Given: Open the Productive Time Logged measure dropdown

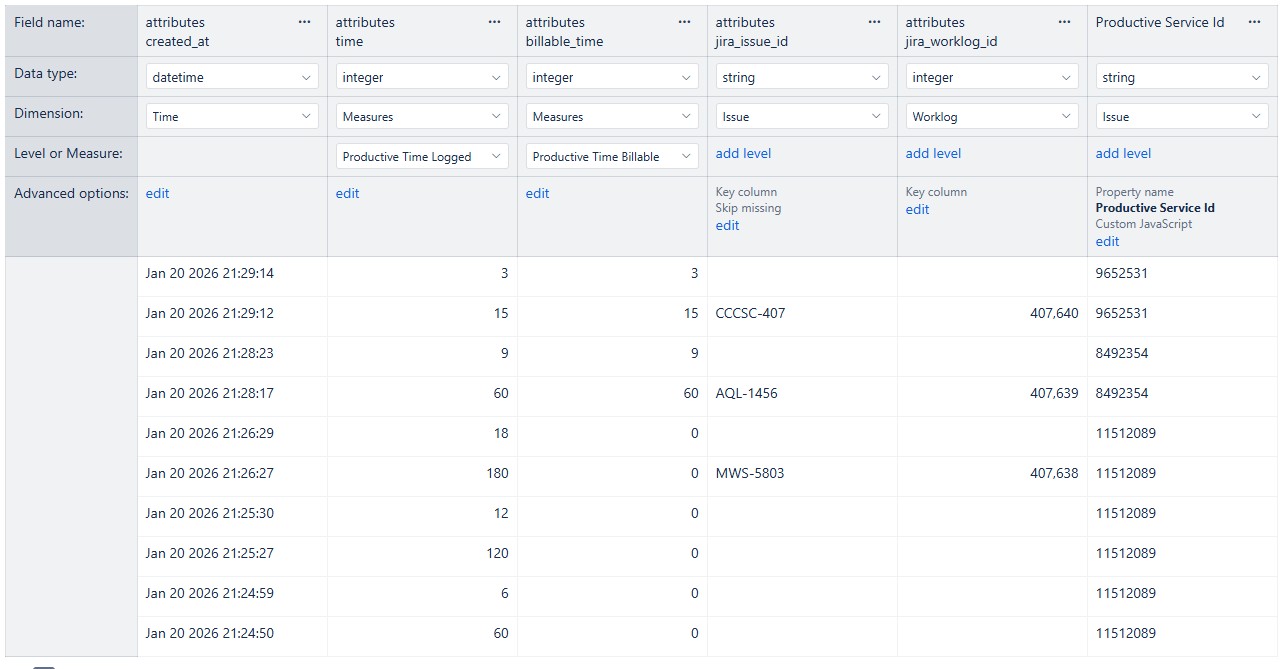Looking at the screenshot, I should [x=422, y=157].
